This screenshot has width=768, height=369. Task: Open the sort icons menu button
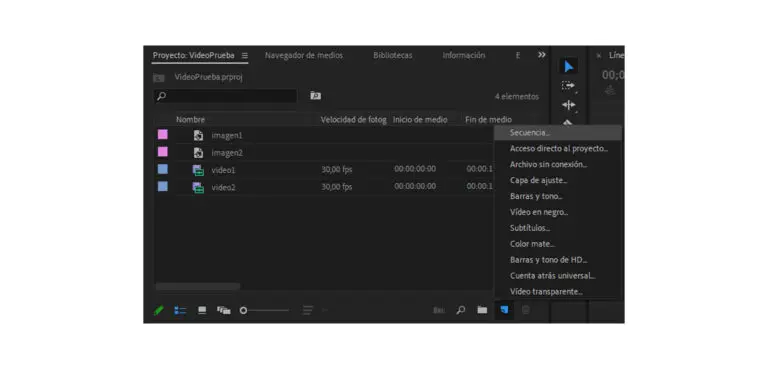pyautogui.click(x=307, y=310)
